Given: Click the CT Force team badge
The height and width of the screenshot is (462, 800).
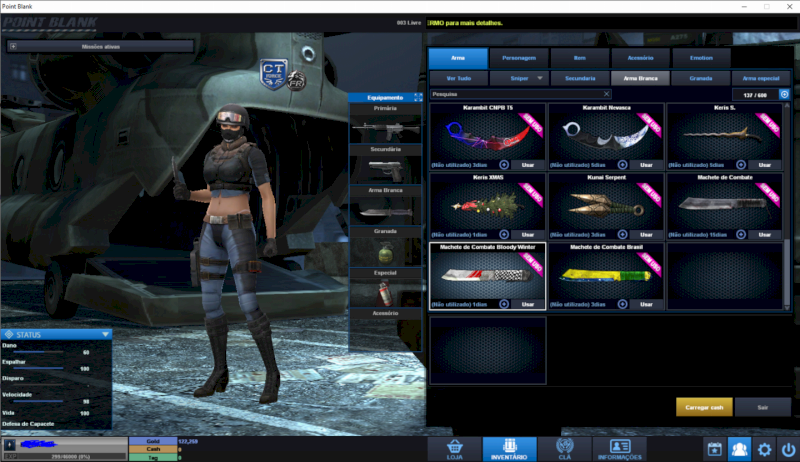Looking at the screenshot, I should 273,74.
